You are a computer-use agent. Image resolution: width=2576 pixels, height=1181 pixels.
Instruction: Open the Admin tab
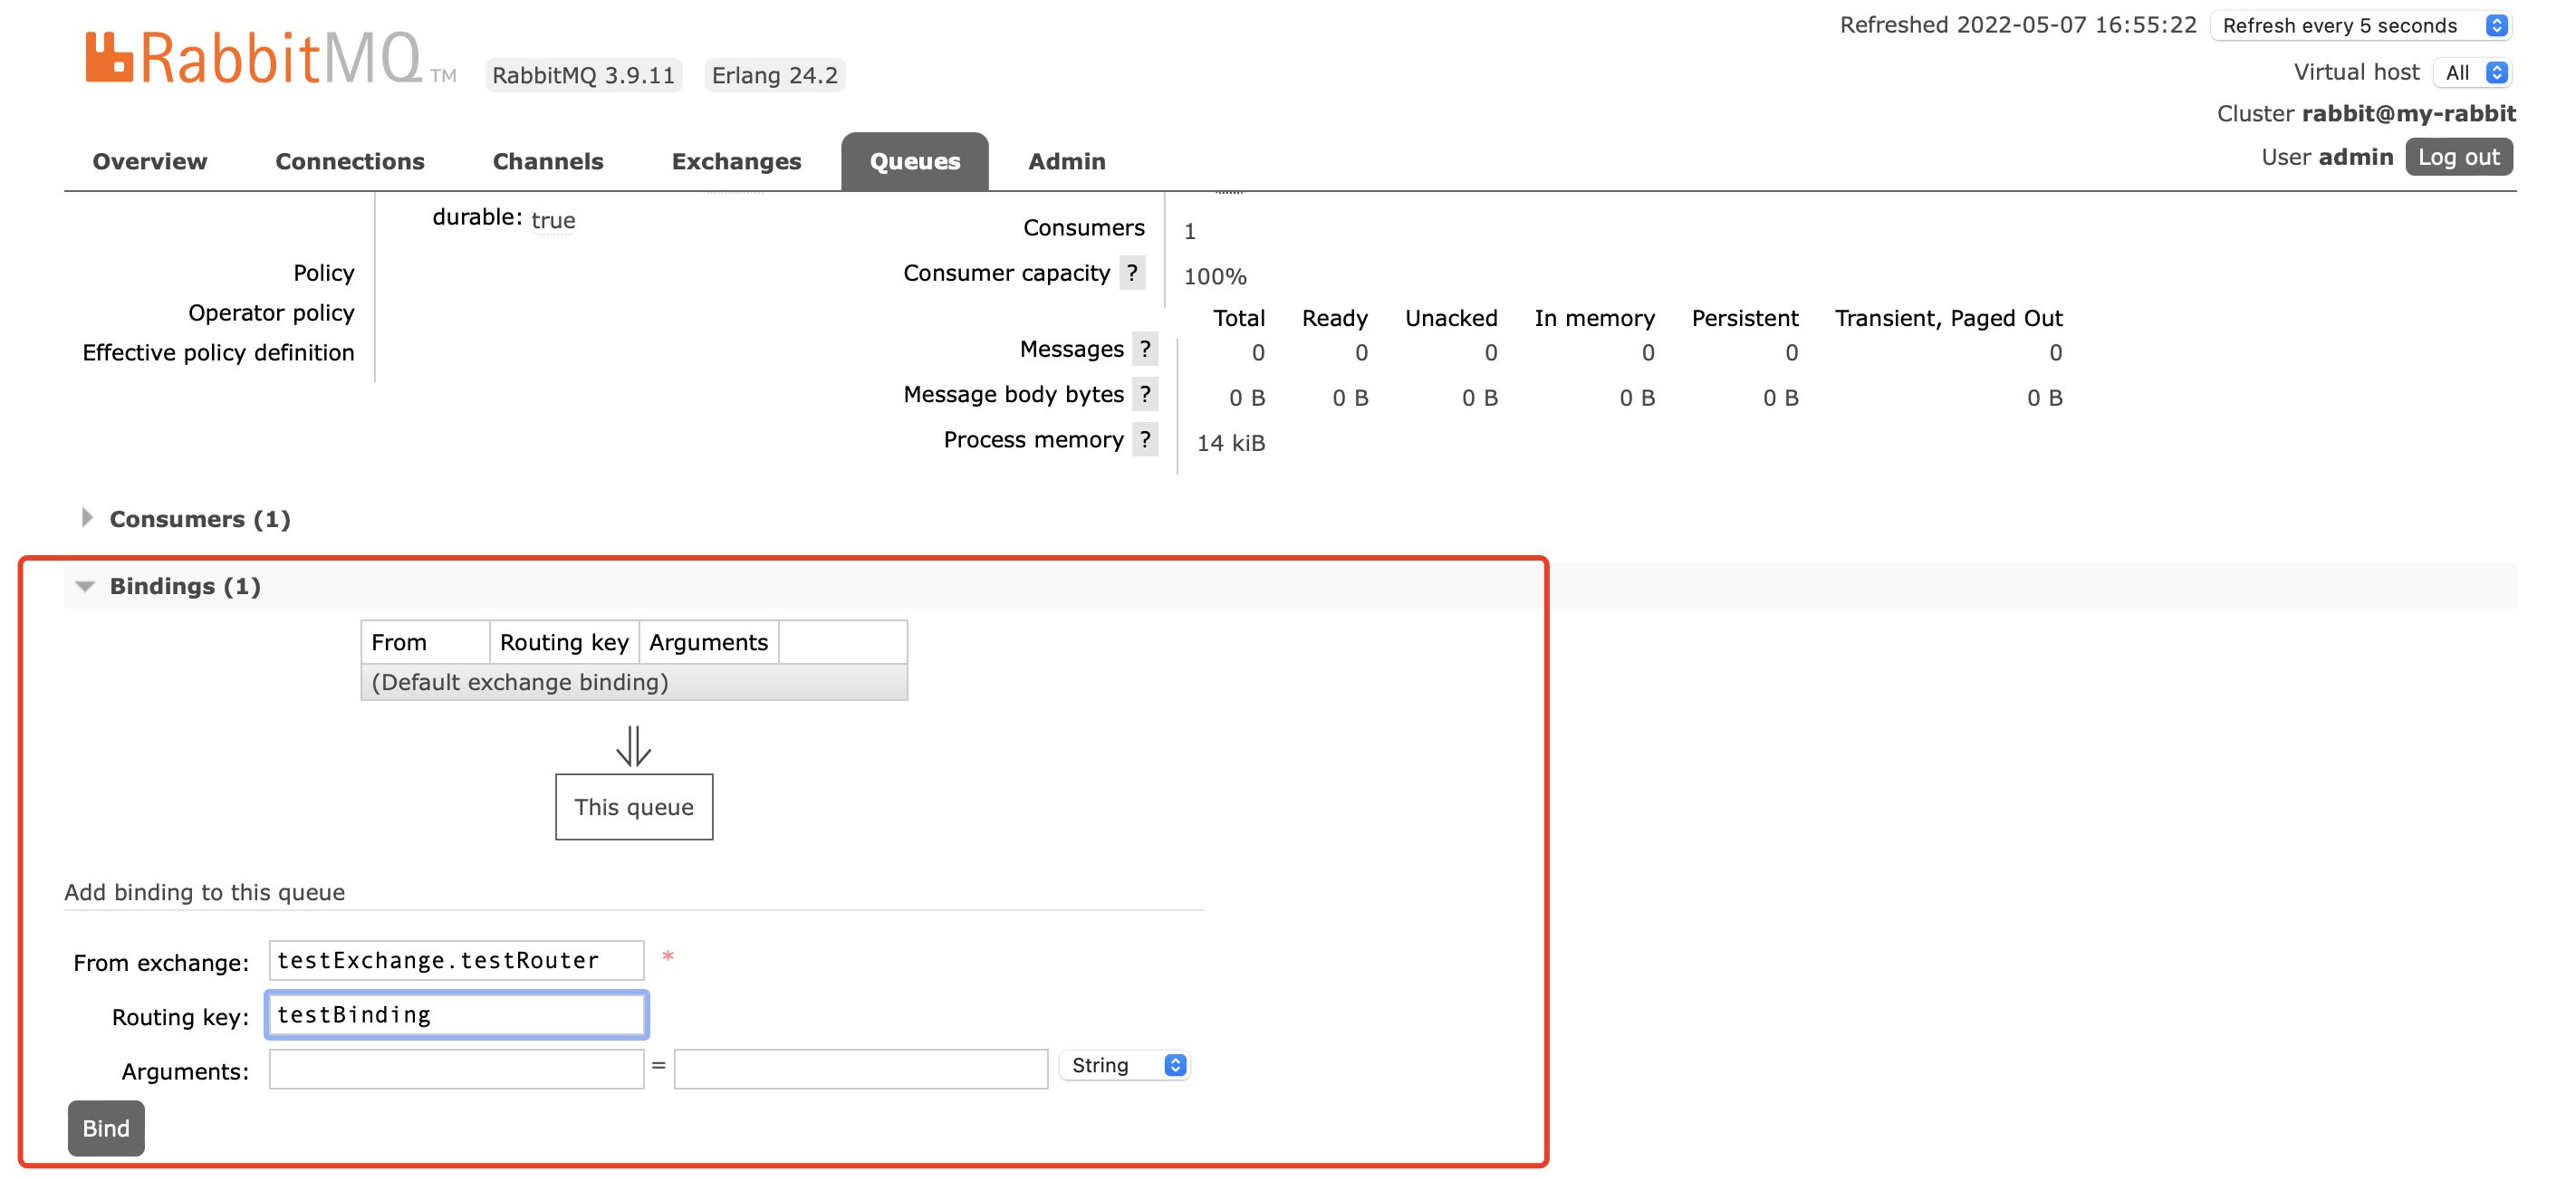[1066, 161]
